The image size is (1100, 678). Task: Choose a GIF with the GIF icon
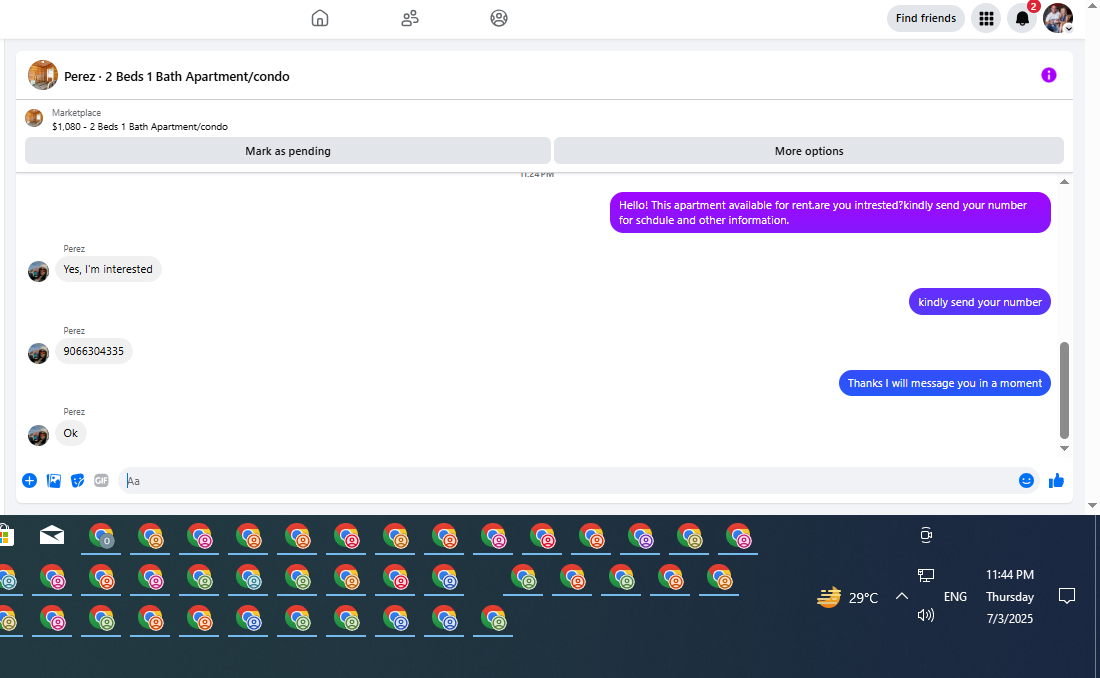[x=101, y=481]
